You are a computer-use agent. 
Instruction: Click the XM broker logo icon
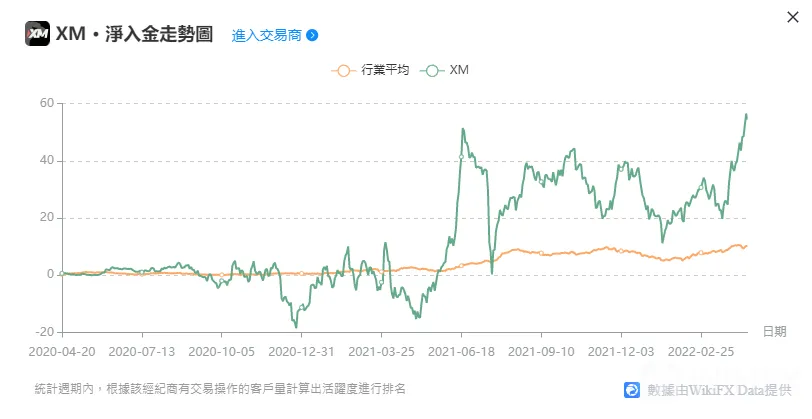[37, 34]
